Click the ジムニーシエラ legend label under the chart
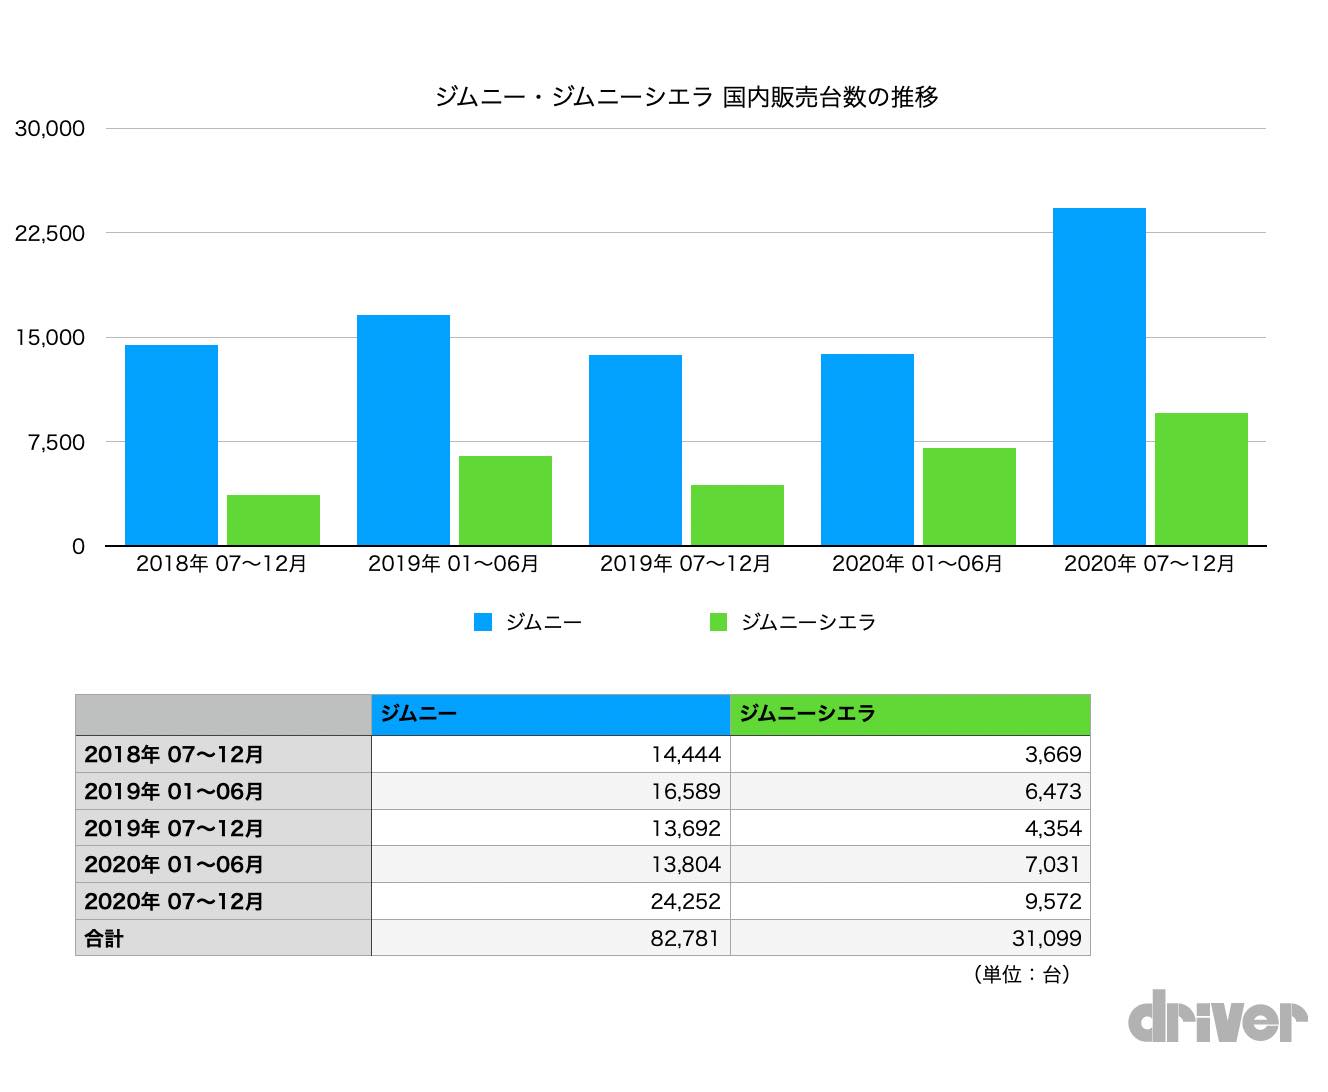Image resolution: width=1328 pixels, height=1092 pixels. [808, 622]
